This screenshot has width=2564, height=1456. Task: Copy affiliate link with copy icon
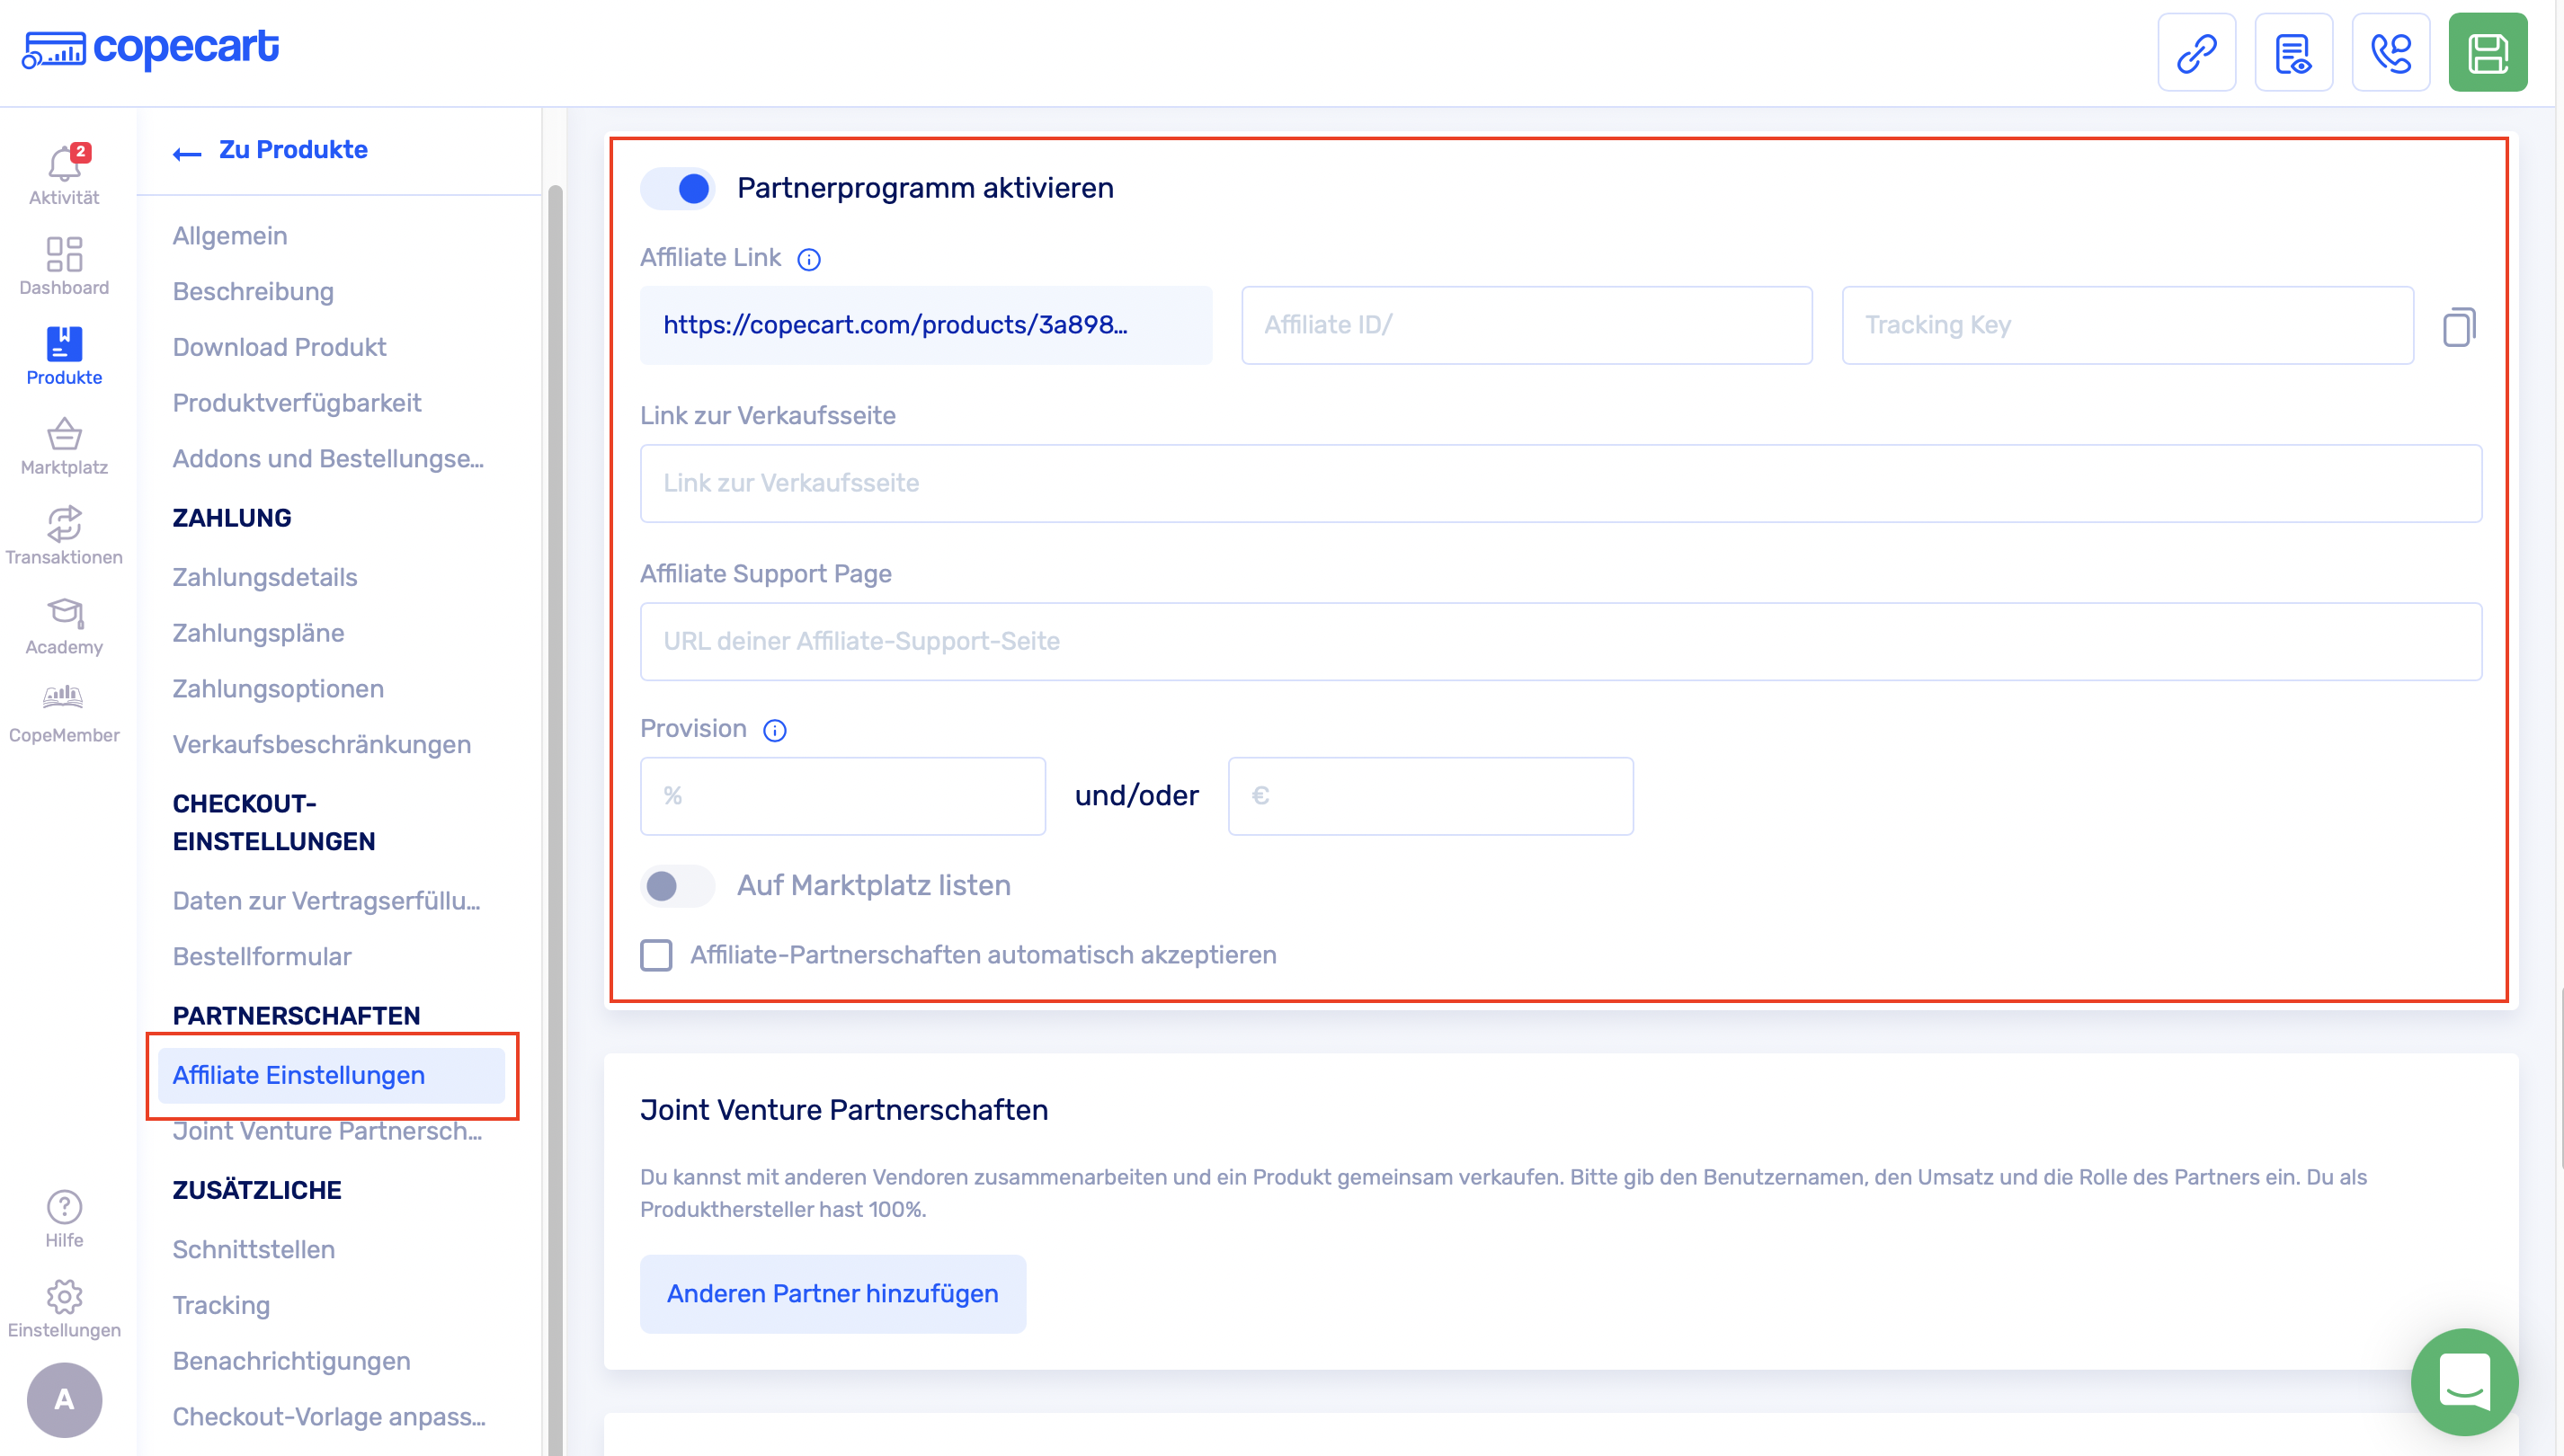click(2458, 327)
